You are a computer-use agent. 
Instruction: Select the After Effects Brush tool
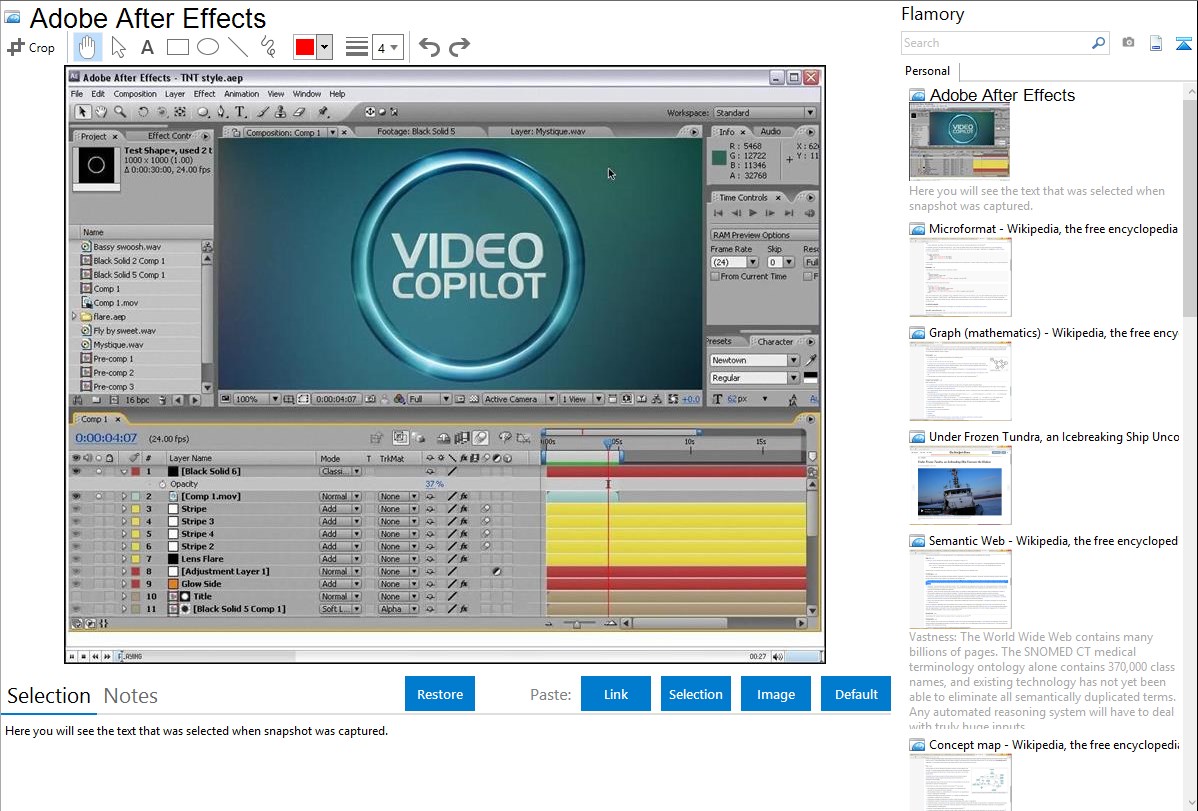point(263,112)
